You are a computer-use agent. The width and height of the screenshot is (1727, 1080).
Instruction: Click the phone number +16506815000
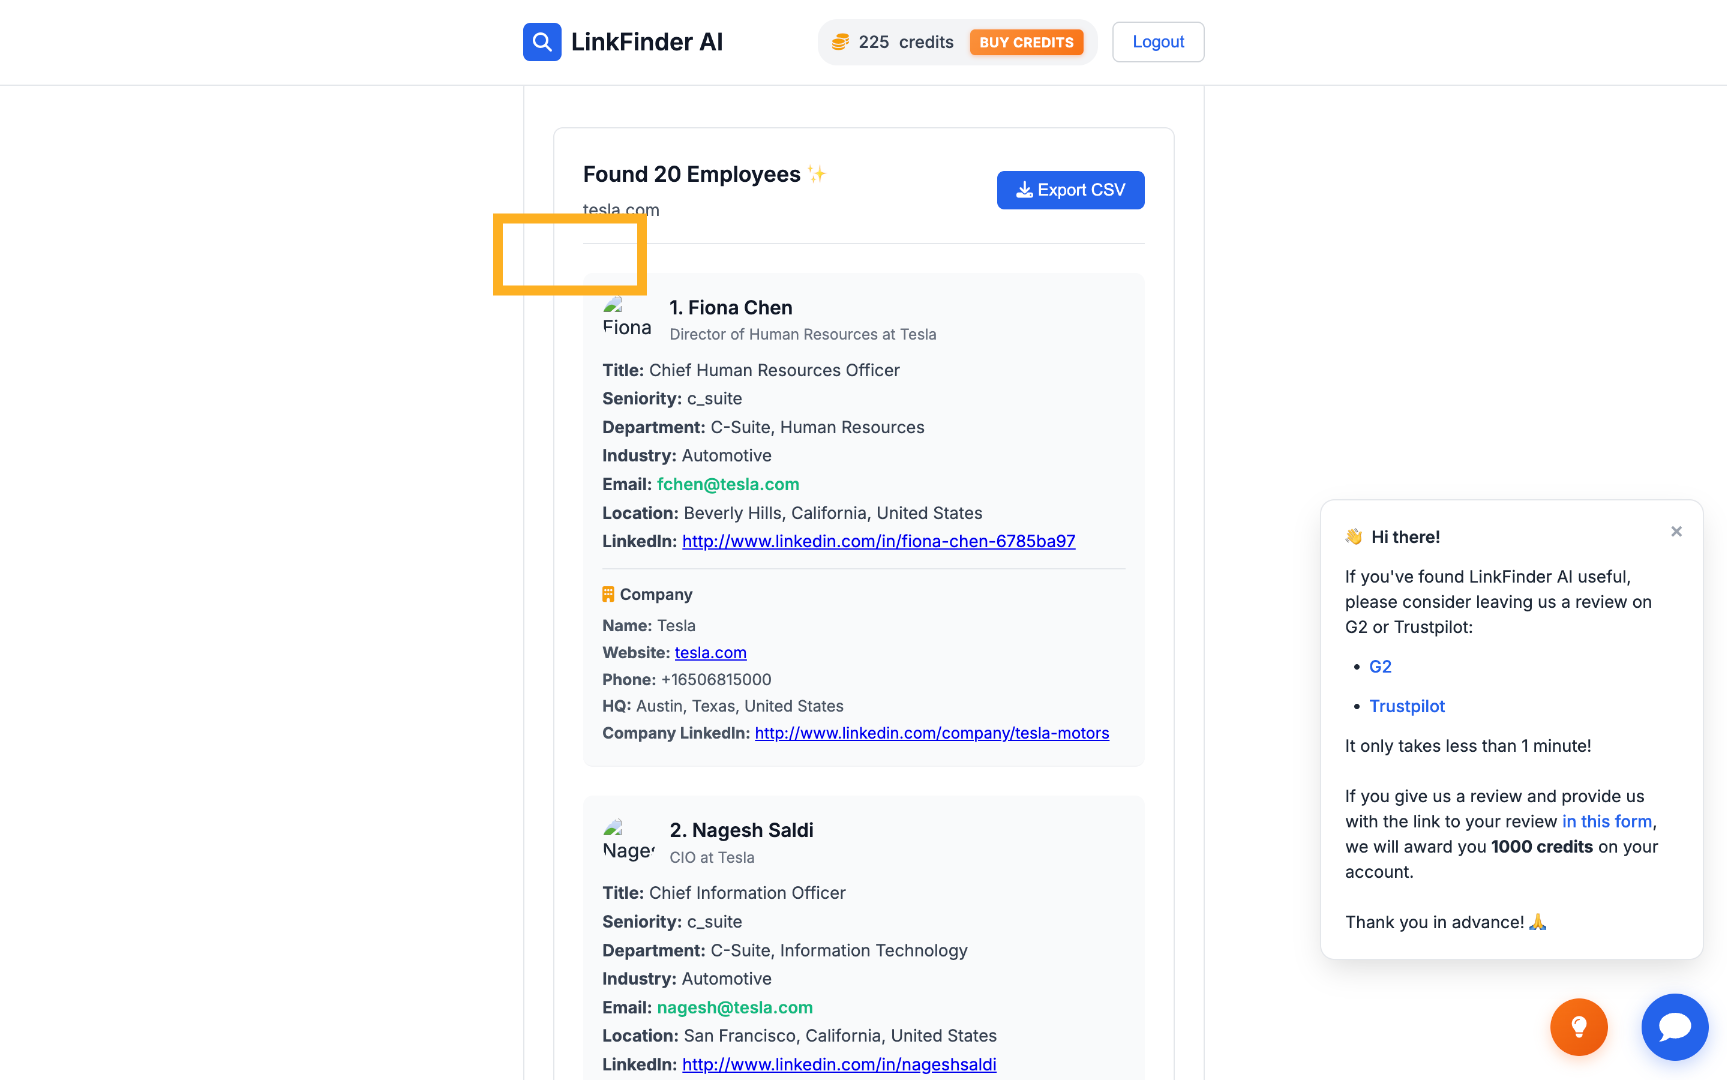[x=716, y=679]
